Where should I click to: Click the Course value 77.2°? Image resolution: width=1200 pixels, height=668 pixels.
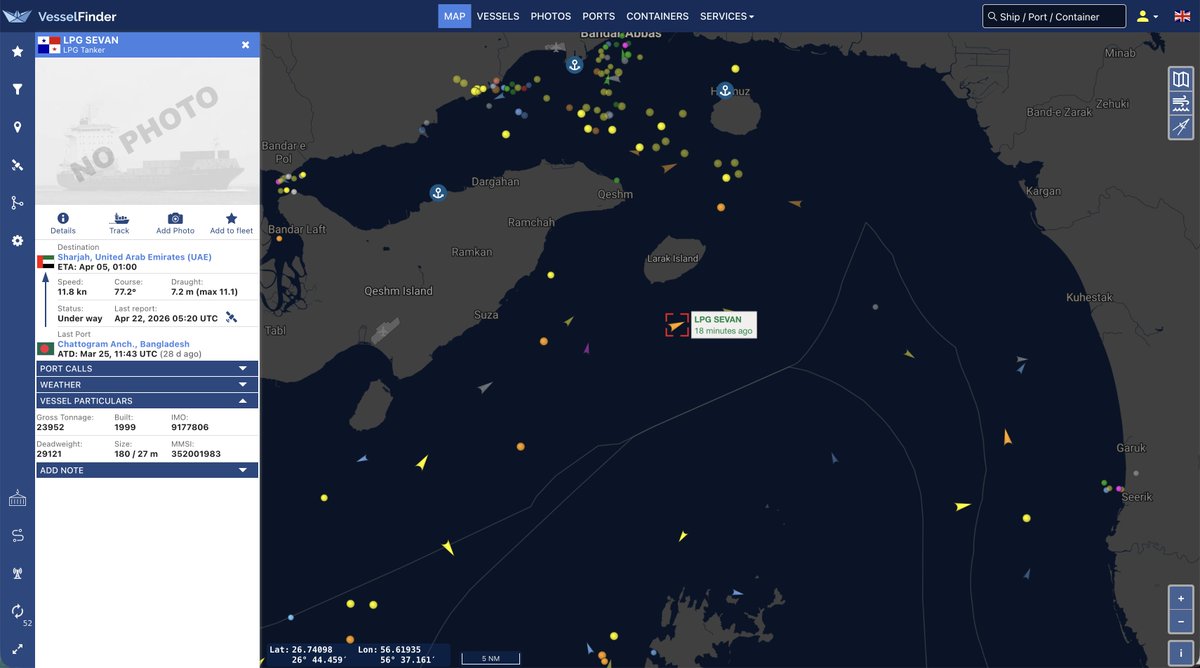[x=127, y=292]
